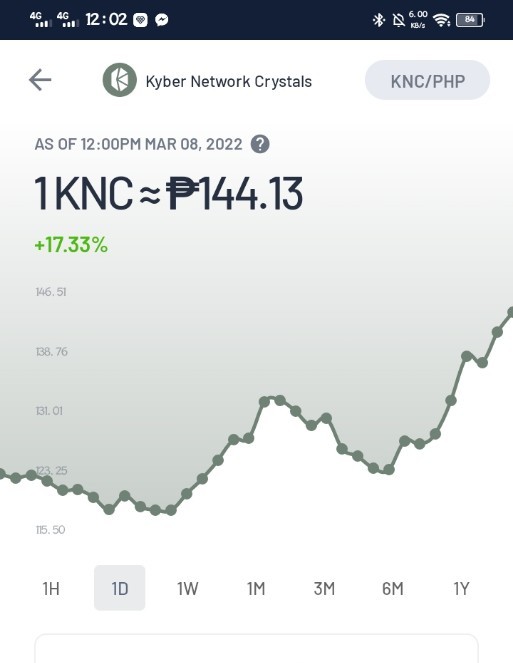Tap the Messenger notification icon
The image size is (513, 663).
(162, 20)
